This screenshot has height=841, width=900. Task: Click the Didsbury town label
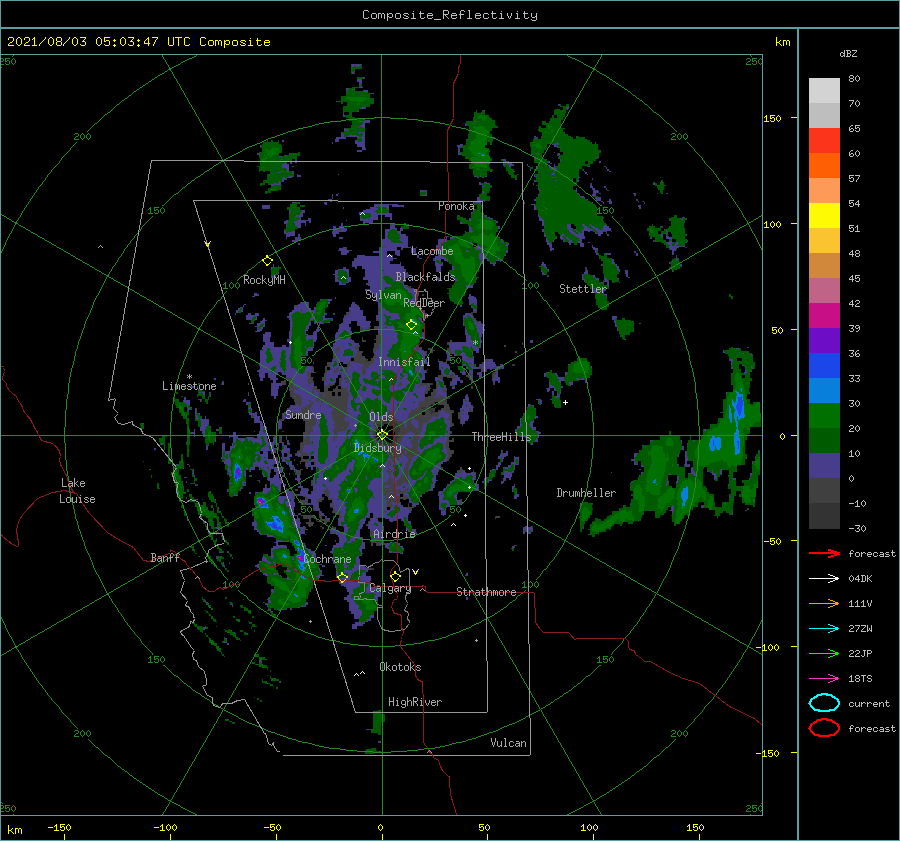[x=377, y=448]
